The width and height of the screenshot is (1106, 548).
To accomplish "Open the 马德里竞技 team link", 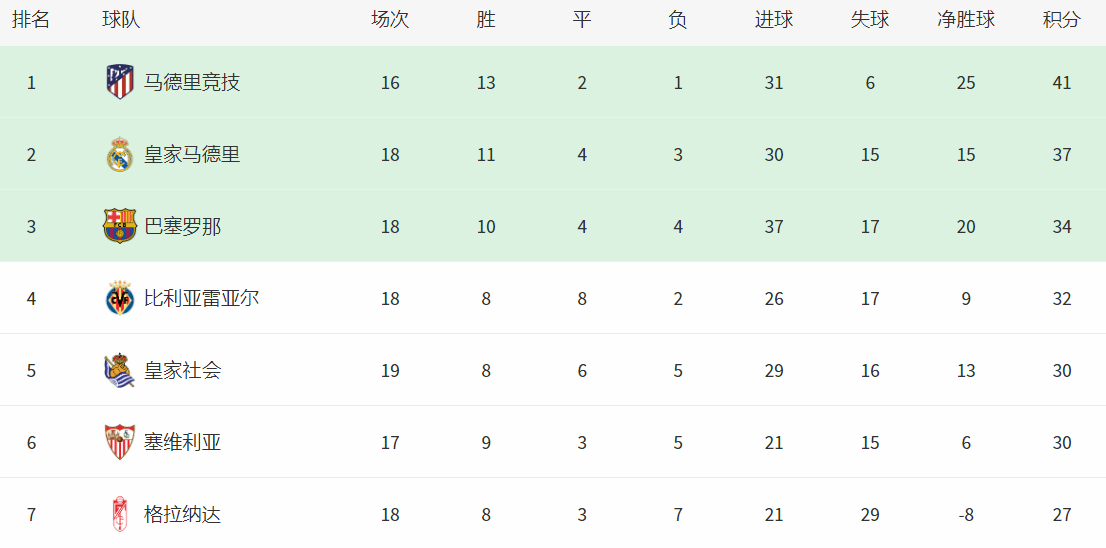I will 192,83.
